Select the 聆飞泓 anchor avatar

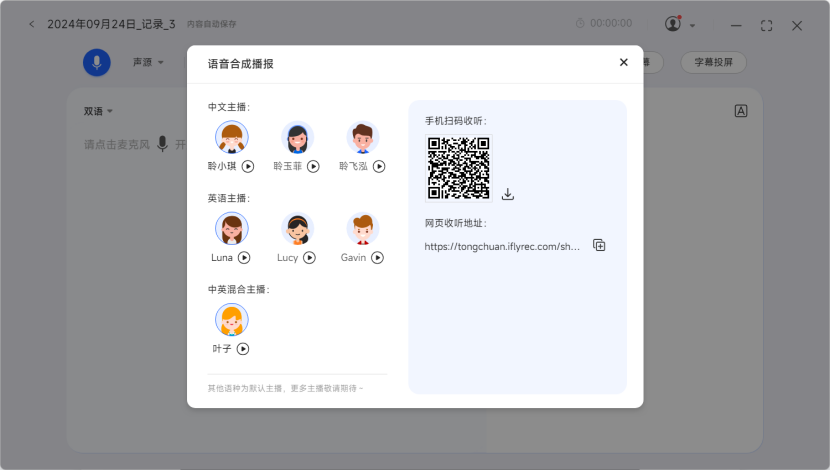(x=363, y=137)
